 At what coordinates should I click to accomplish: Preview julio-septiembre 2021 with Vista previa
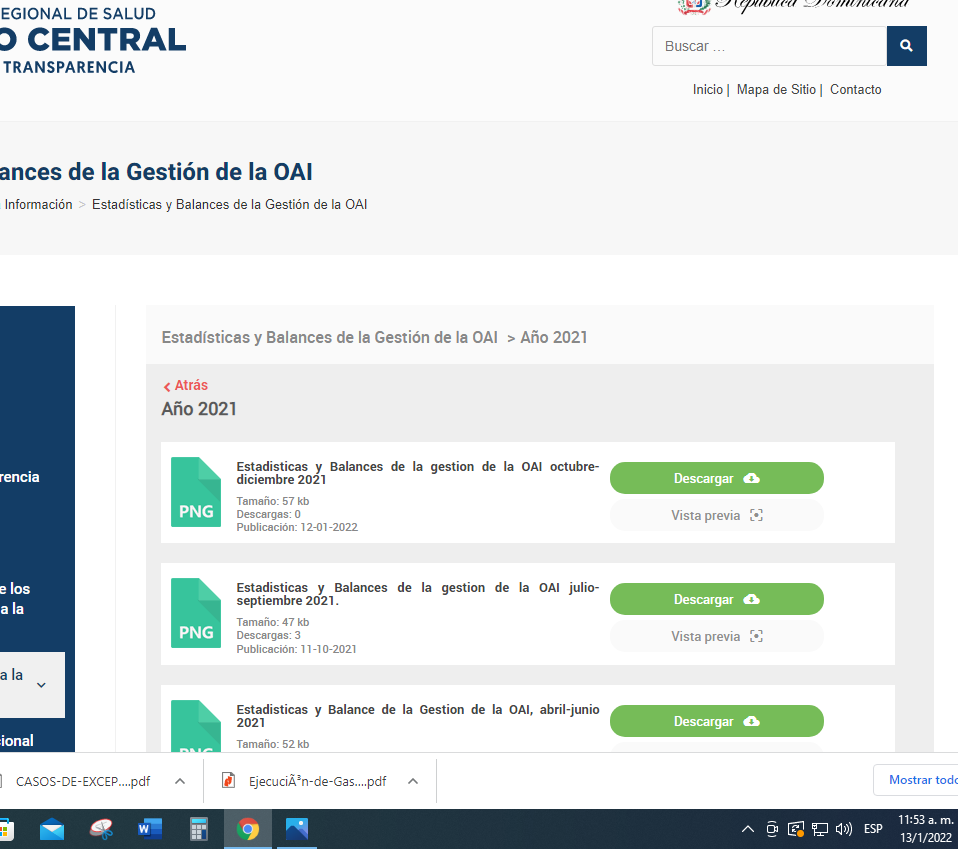coord(716,636)
